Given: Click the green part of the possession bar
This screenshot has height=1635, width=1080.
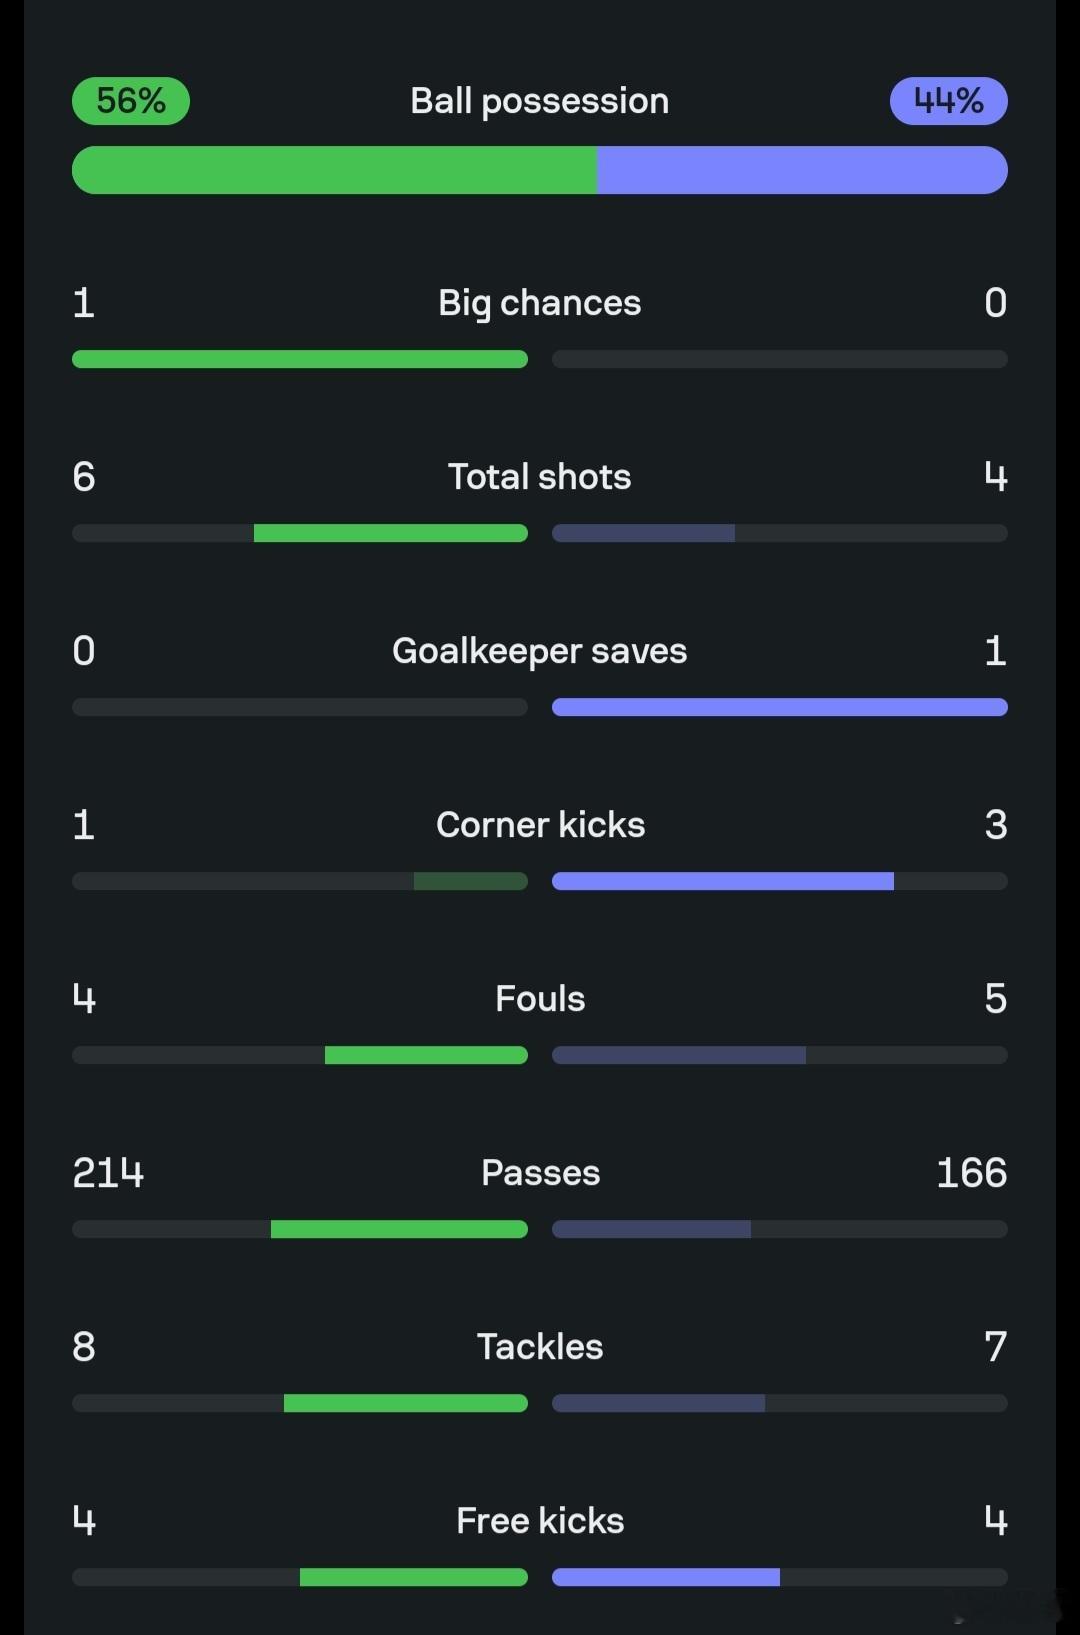Looking at the screenshot, I should pos(334,170).
